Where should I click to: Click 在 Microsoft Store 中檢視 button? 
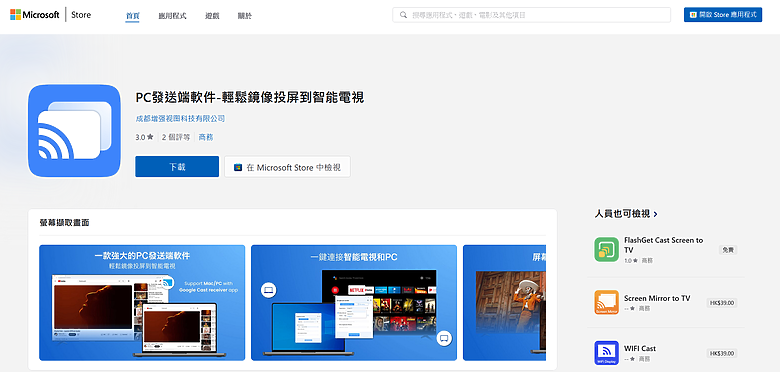tap(287, 167)
